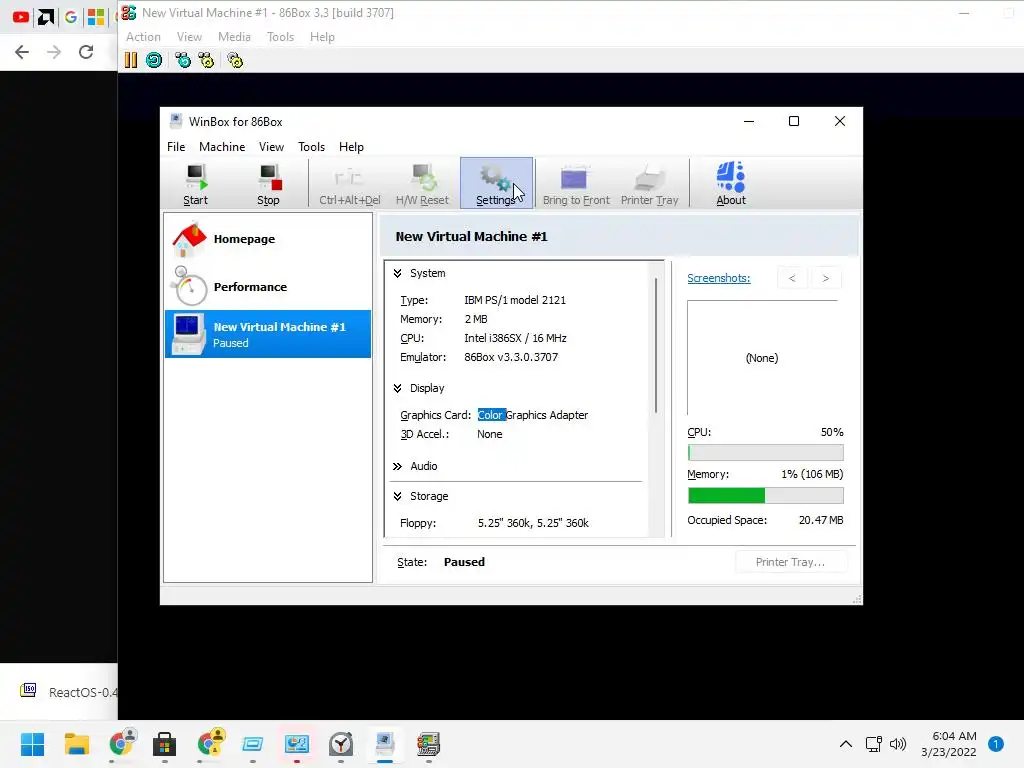Select New Virtual Machine #1 in sidebar
1024x768 pixels.
[268, 334]
